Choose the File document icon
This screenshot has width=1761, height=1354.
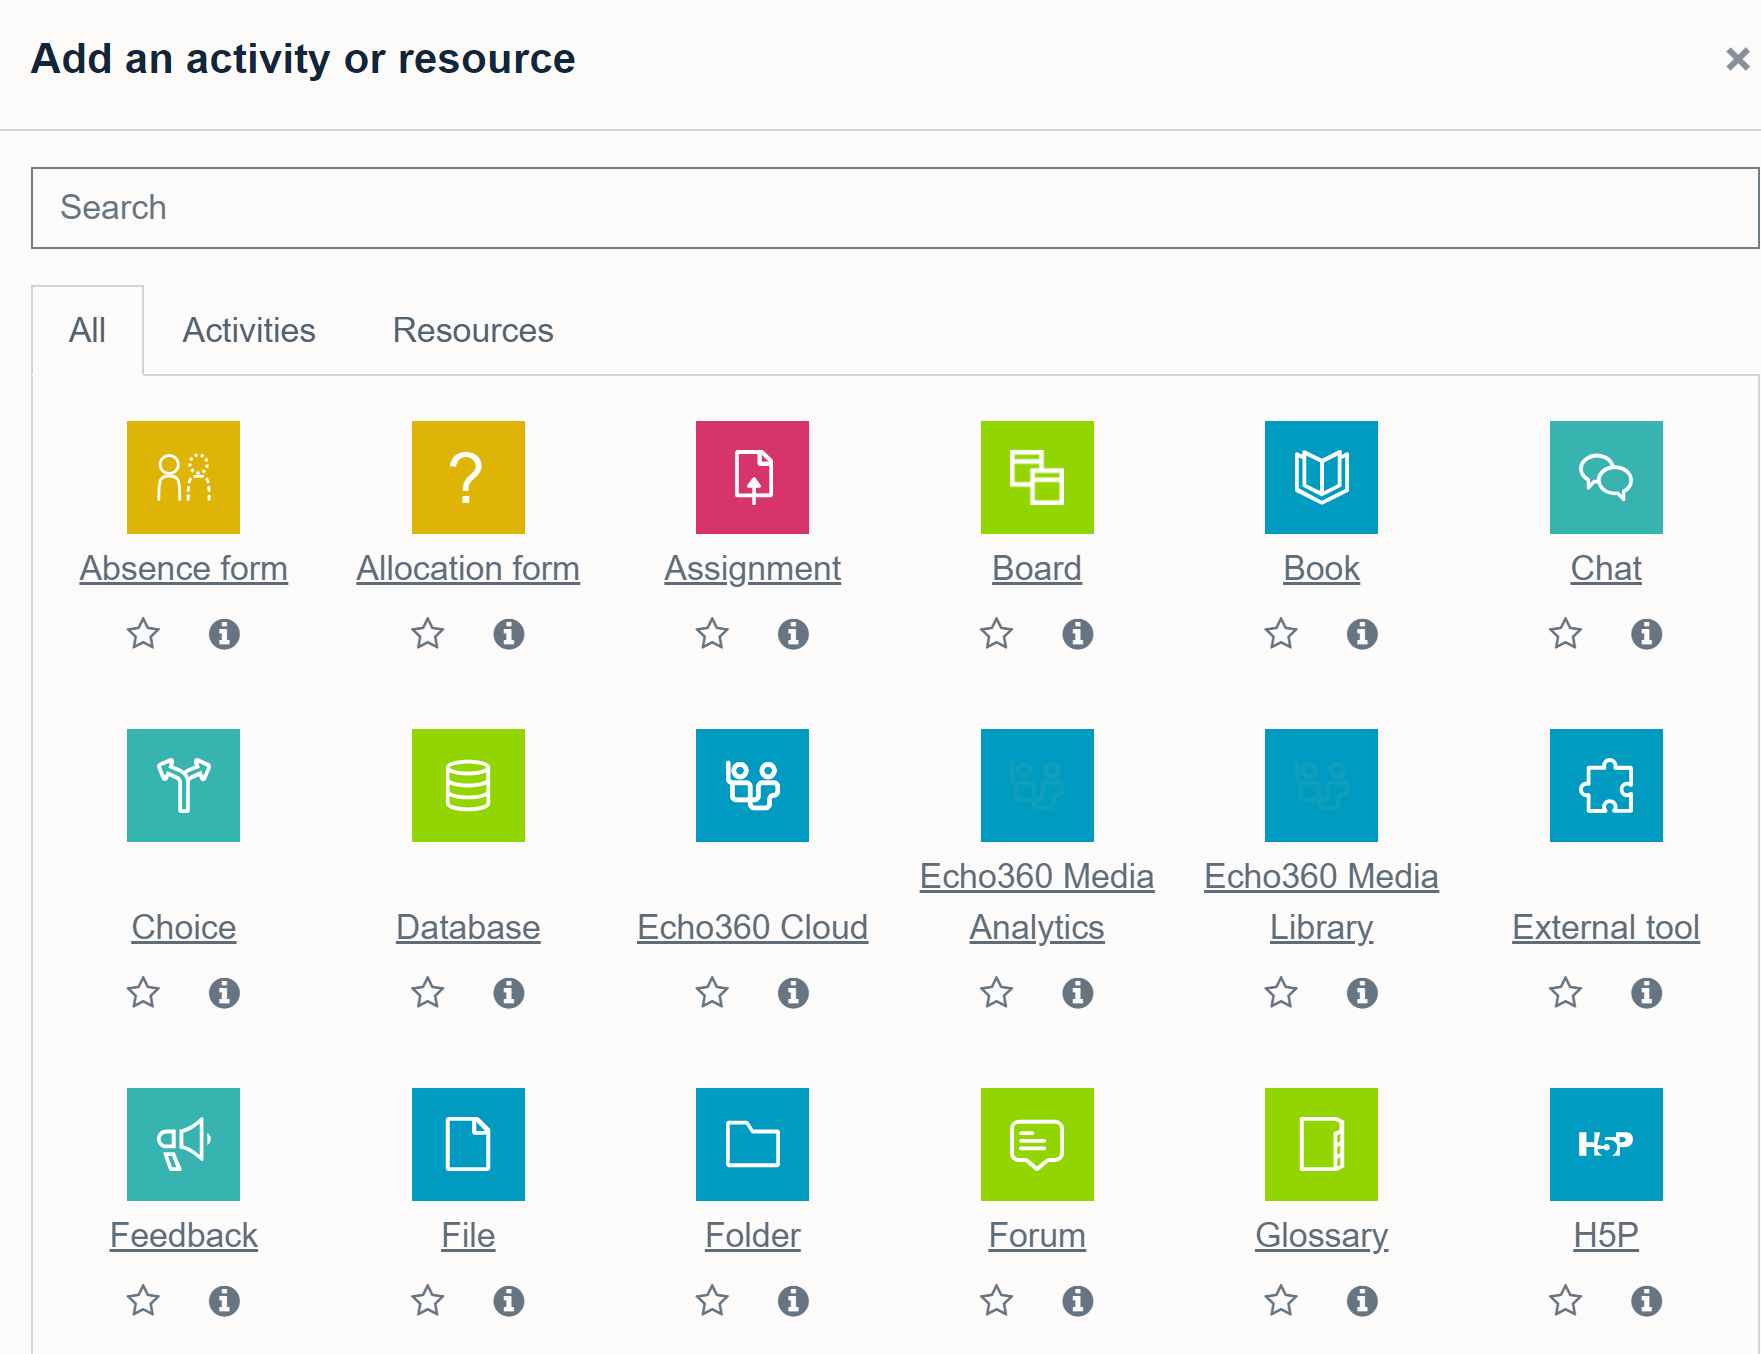point(468,1144)
